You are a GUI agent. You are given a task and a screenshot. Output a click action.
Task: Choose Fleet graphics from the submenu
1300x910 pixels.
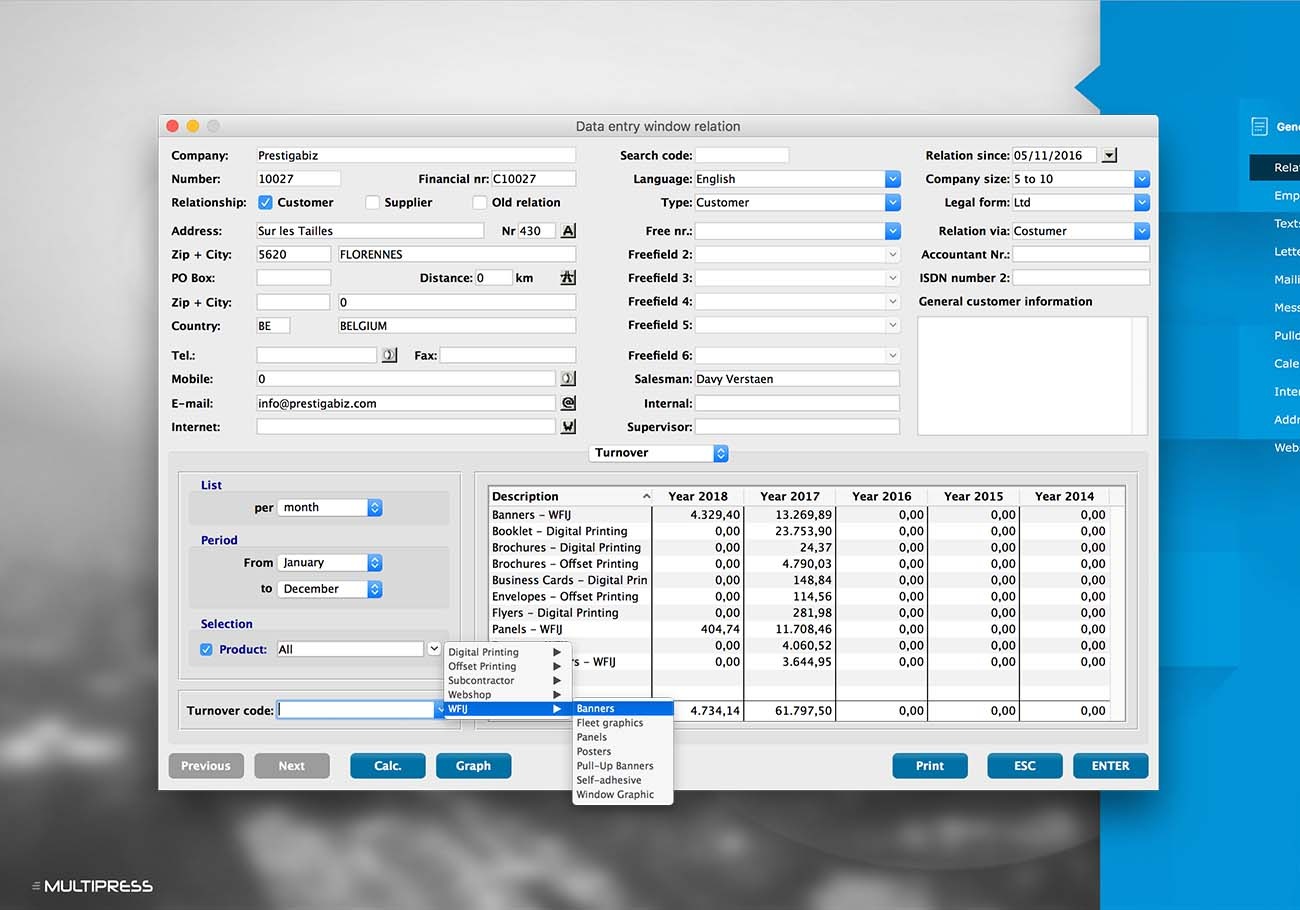point(623,723)
